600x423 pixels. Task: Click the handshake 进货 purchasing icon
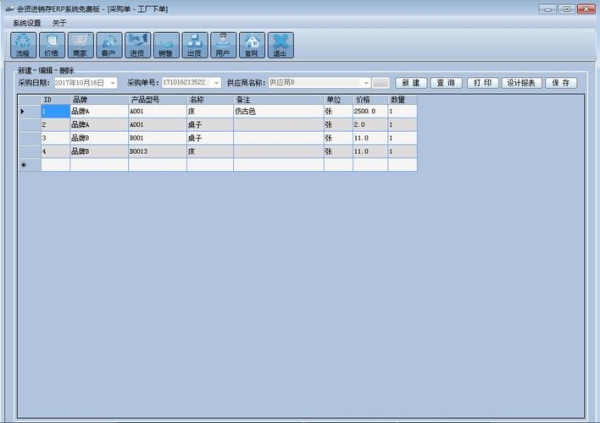pyautogui.click(x=138, y=45)
